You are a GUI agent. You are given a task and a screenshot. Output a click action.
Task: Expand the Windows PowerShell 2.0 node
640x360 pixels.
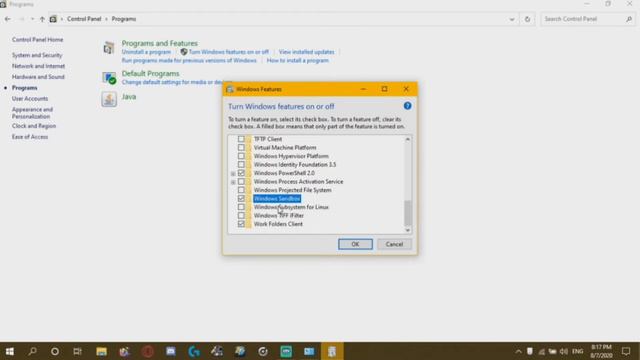coord(233,173)
